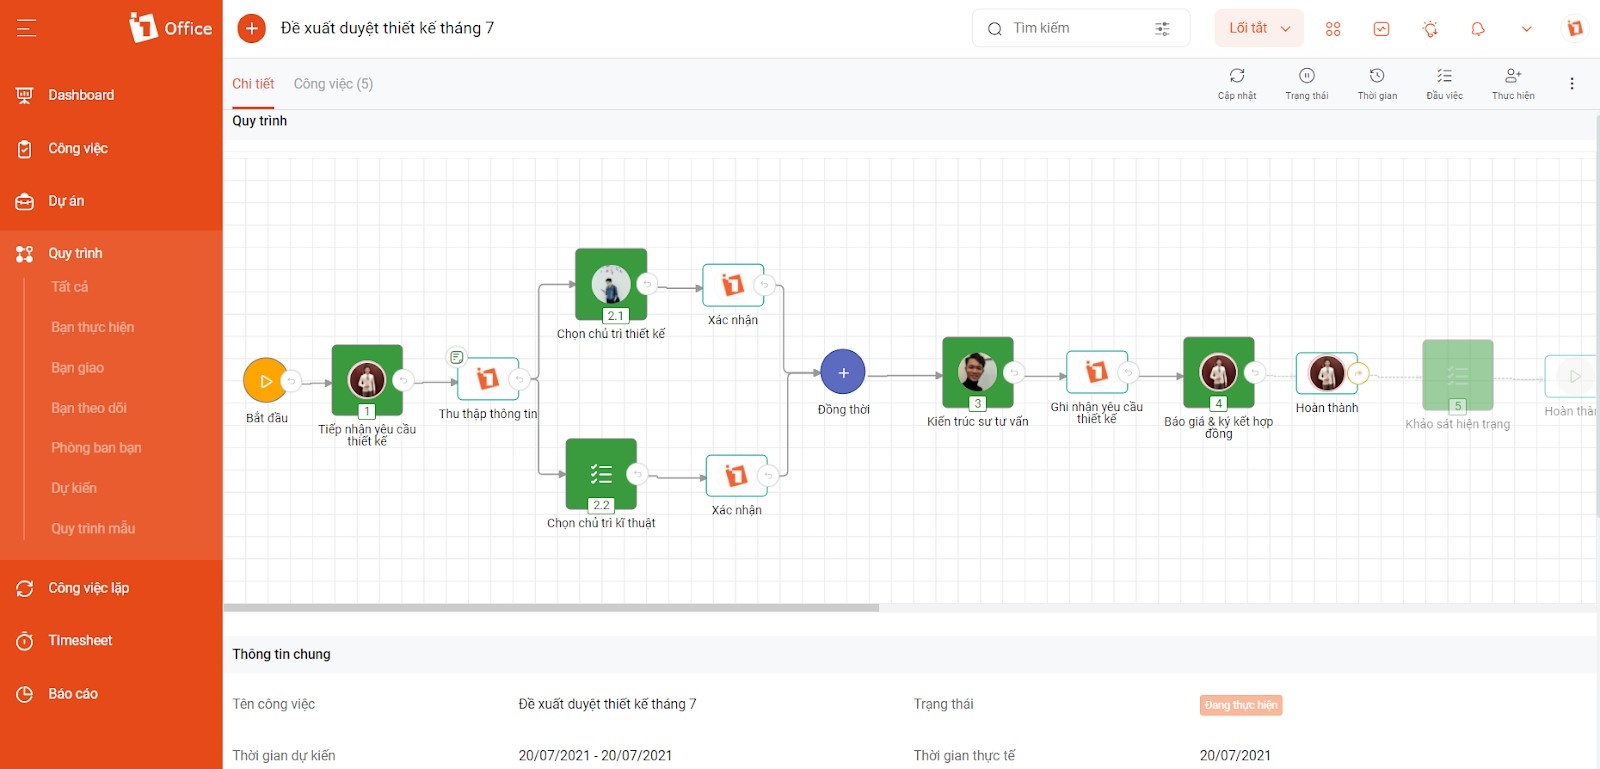Switch to the Công việc (5) tab
This screenshot has width=1600, height=769.
coord(333,84)
